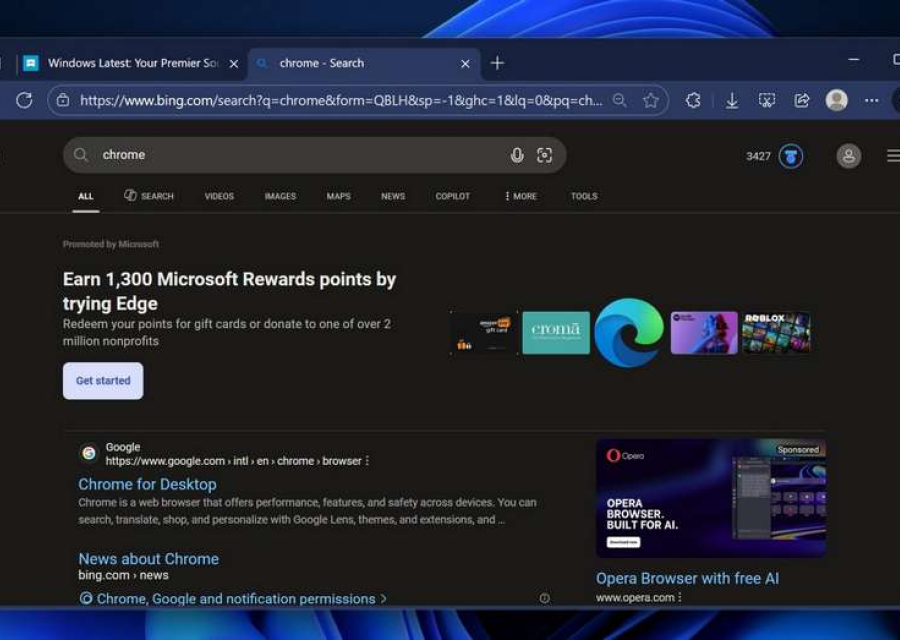900x640 pixels.
Task: Open visual search camera icon
Action: coord(544,155)
